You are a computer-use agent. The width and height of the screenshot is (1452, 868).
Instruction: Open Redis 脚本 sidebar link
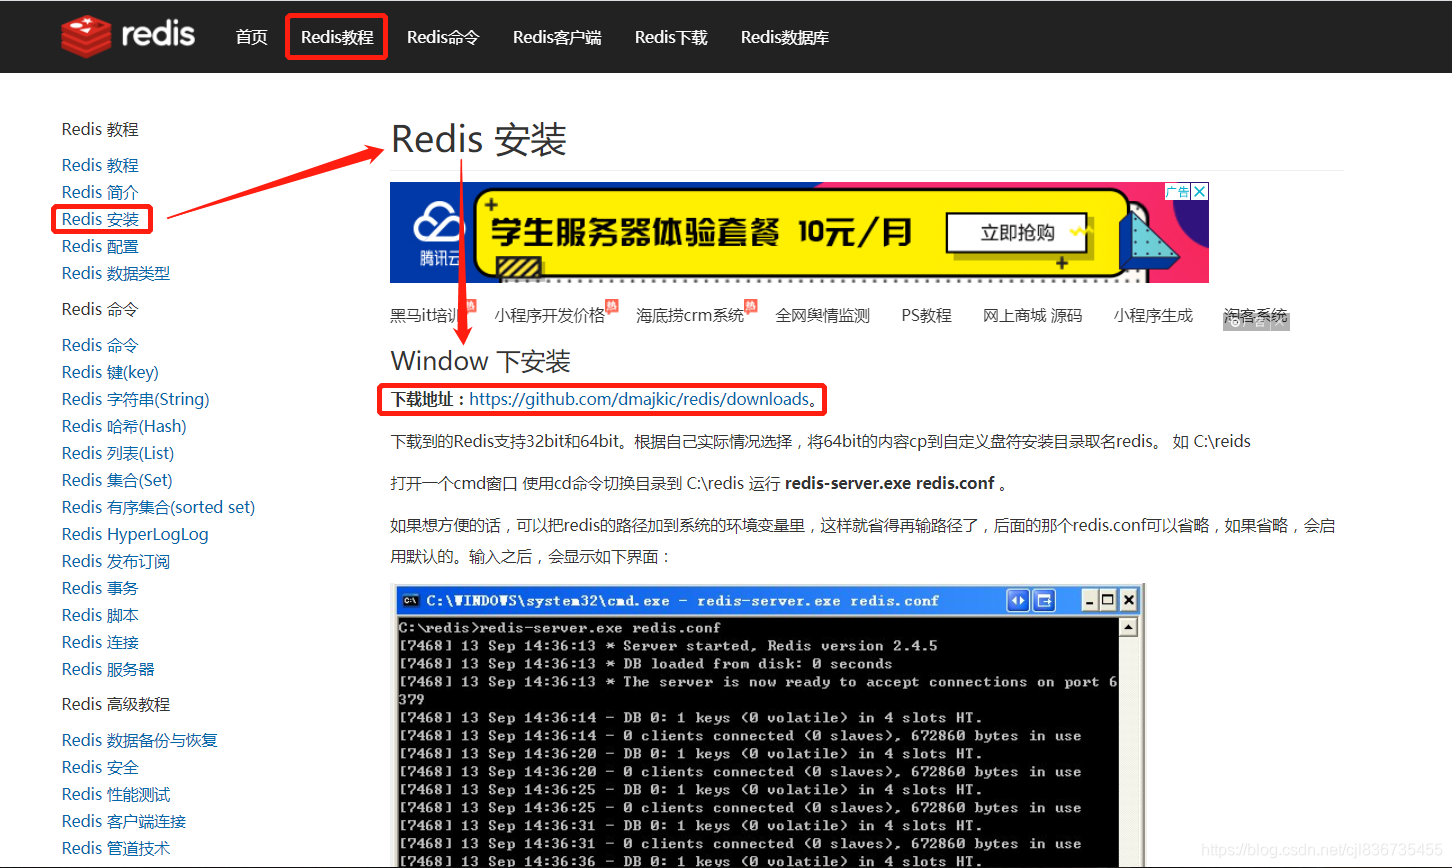[100, 615]
